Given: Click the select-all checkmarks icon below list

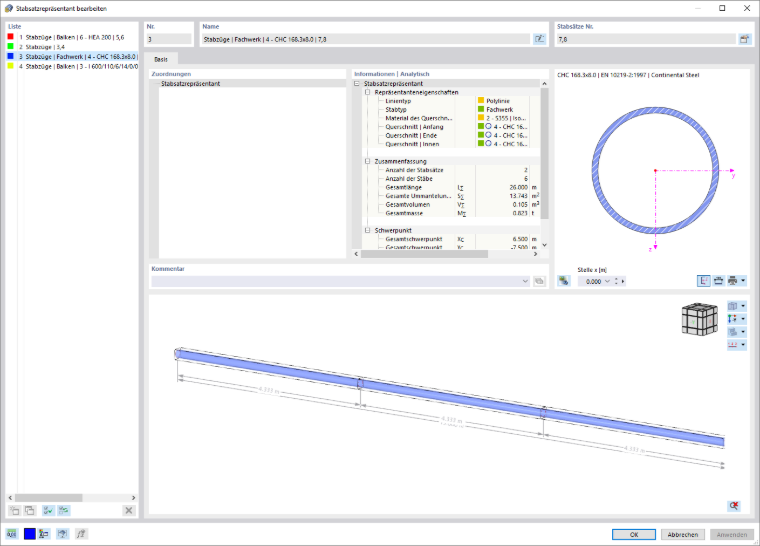Looking at the screenshot, I should (48, 510).
